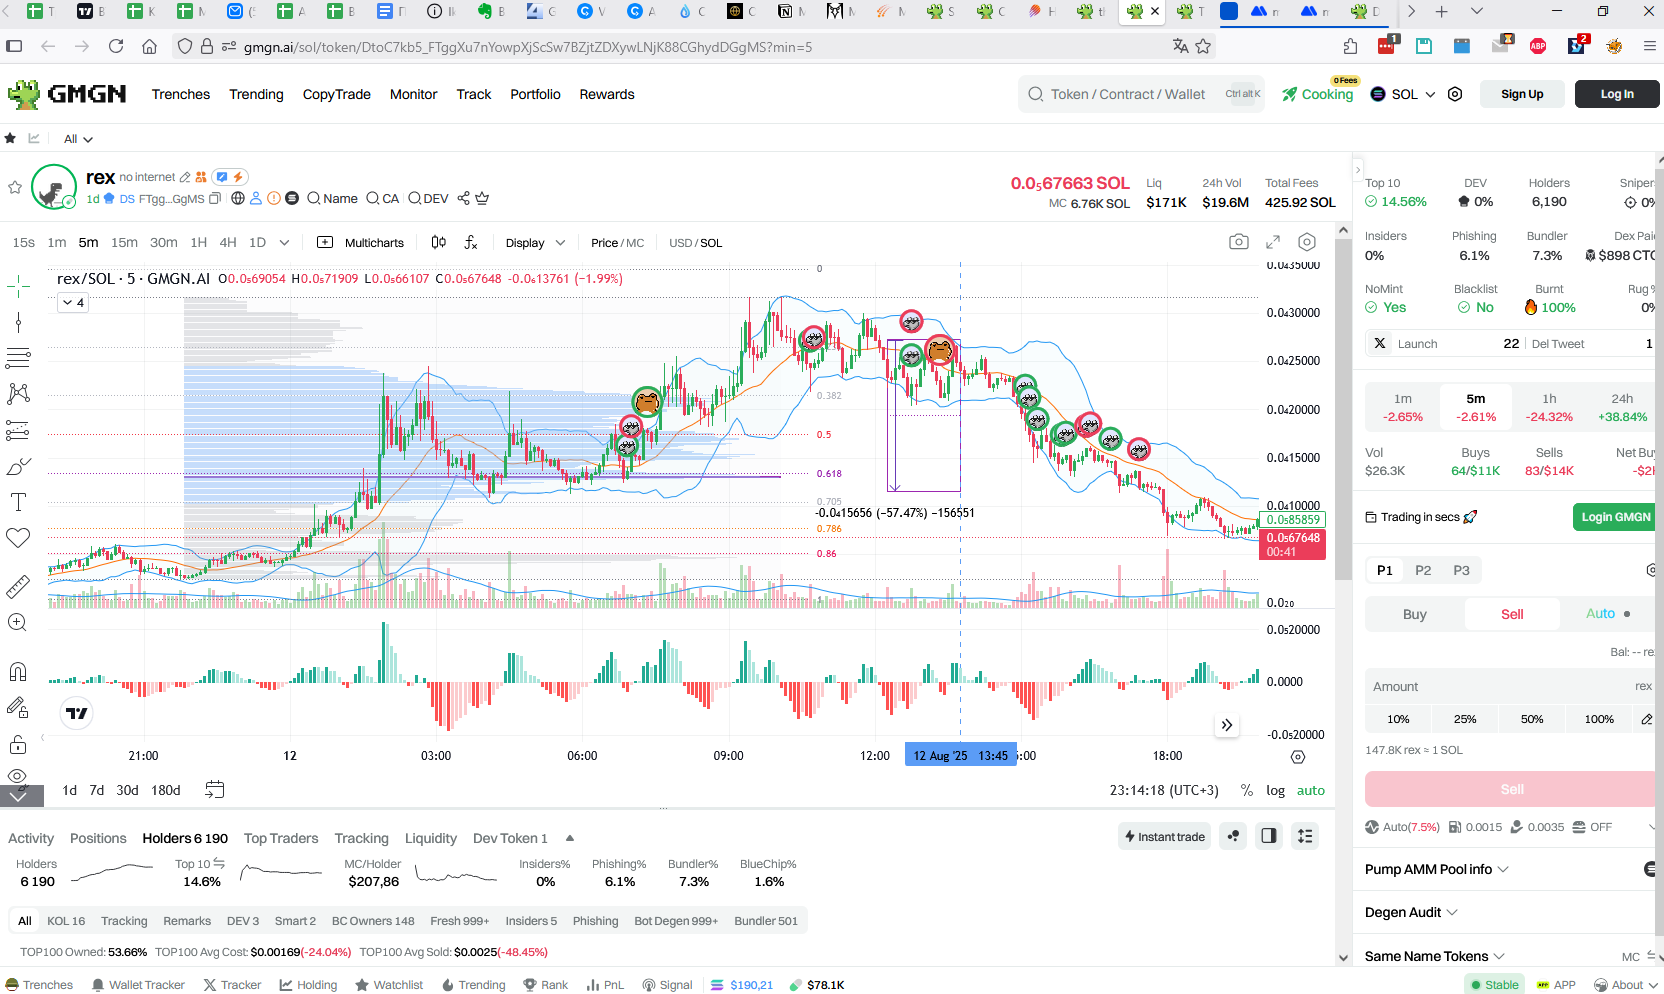The width and height of the screenshot is (1664, 994).
Task: Open the go to date calendar icon
Action: 215,790
